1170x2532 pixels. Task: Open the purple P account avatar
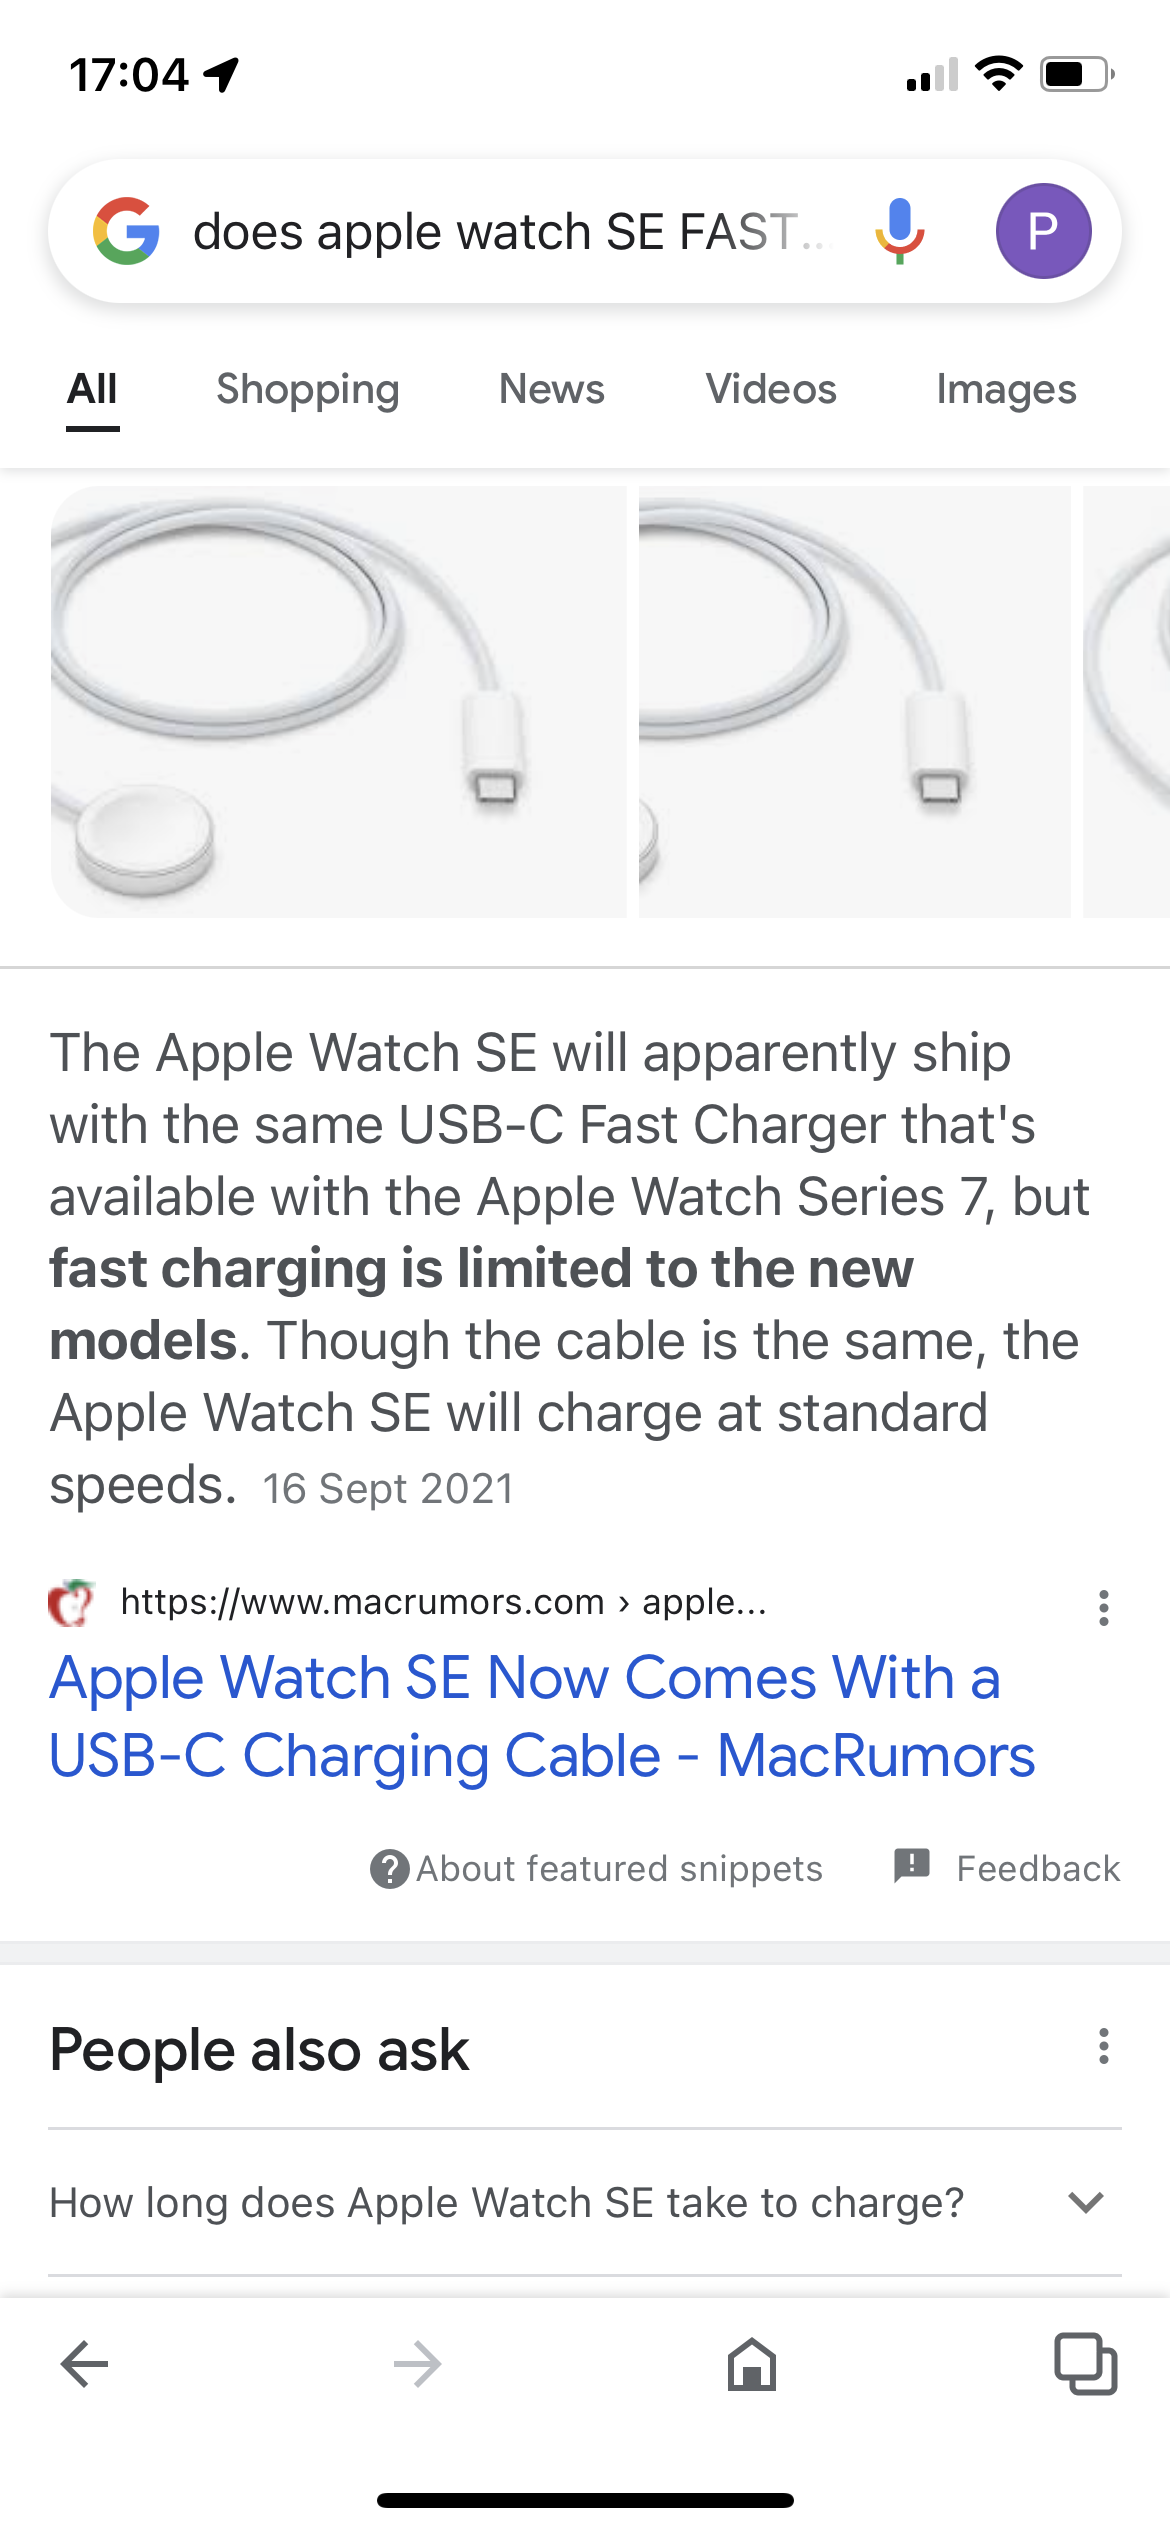point(1043,231)
